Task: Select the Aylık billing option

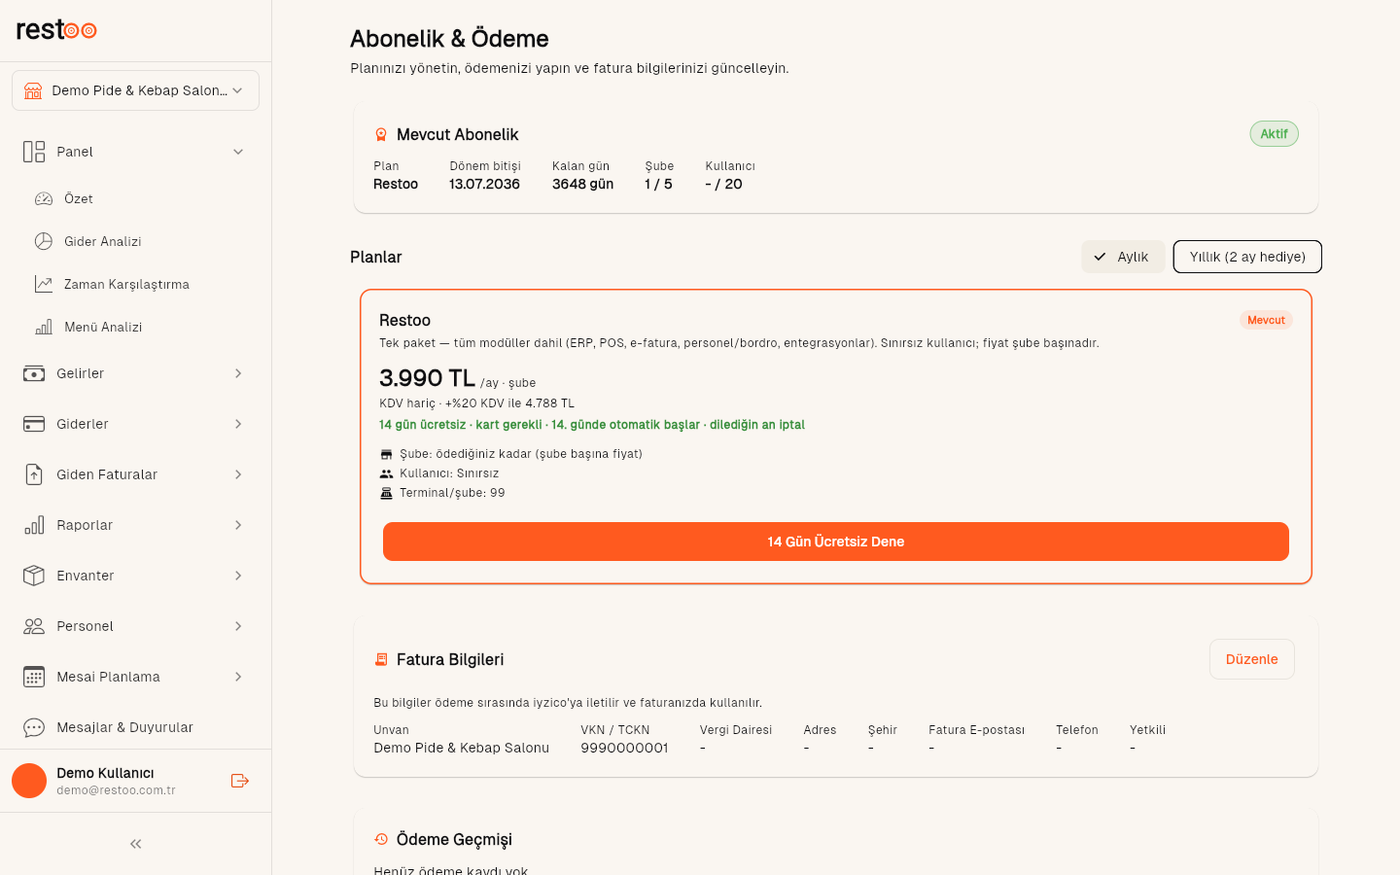Action: [1122, 257]
